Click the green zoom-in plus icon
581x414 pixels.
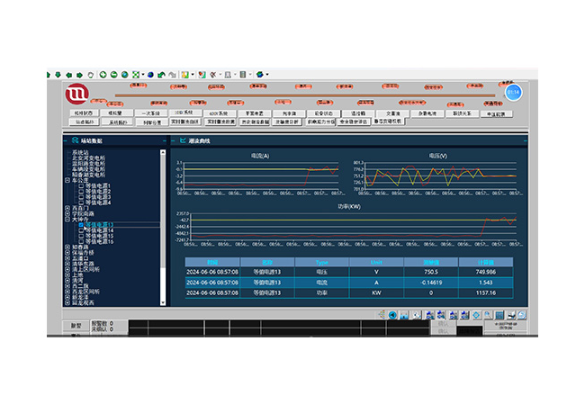tap(103, 75)
